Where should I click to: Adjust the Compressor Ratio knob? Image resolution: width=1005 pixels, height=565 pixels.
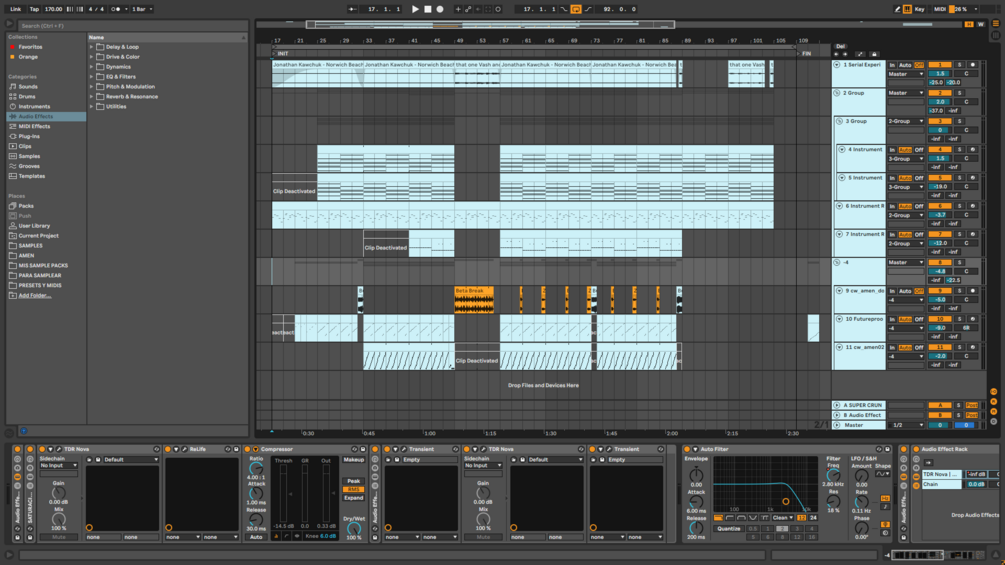pos(256,469)
